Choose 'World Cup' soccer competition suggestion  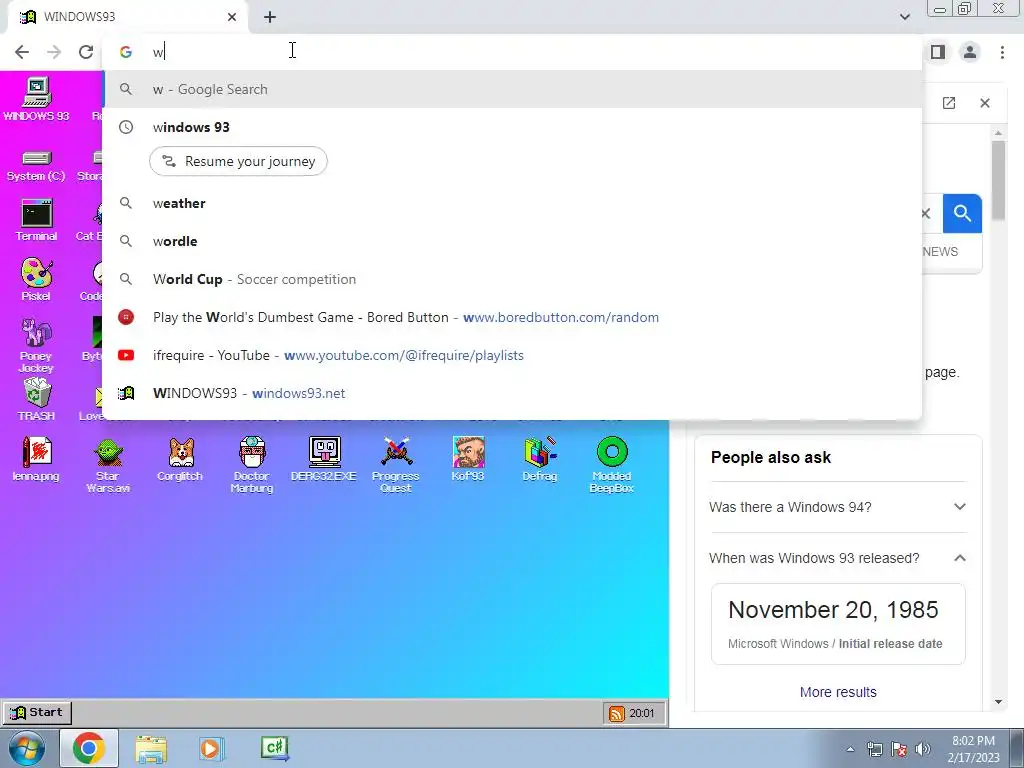pos(512,279)
